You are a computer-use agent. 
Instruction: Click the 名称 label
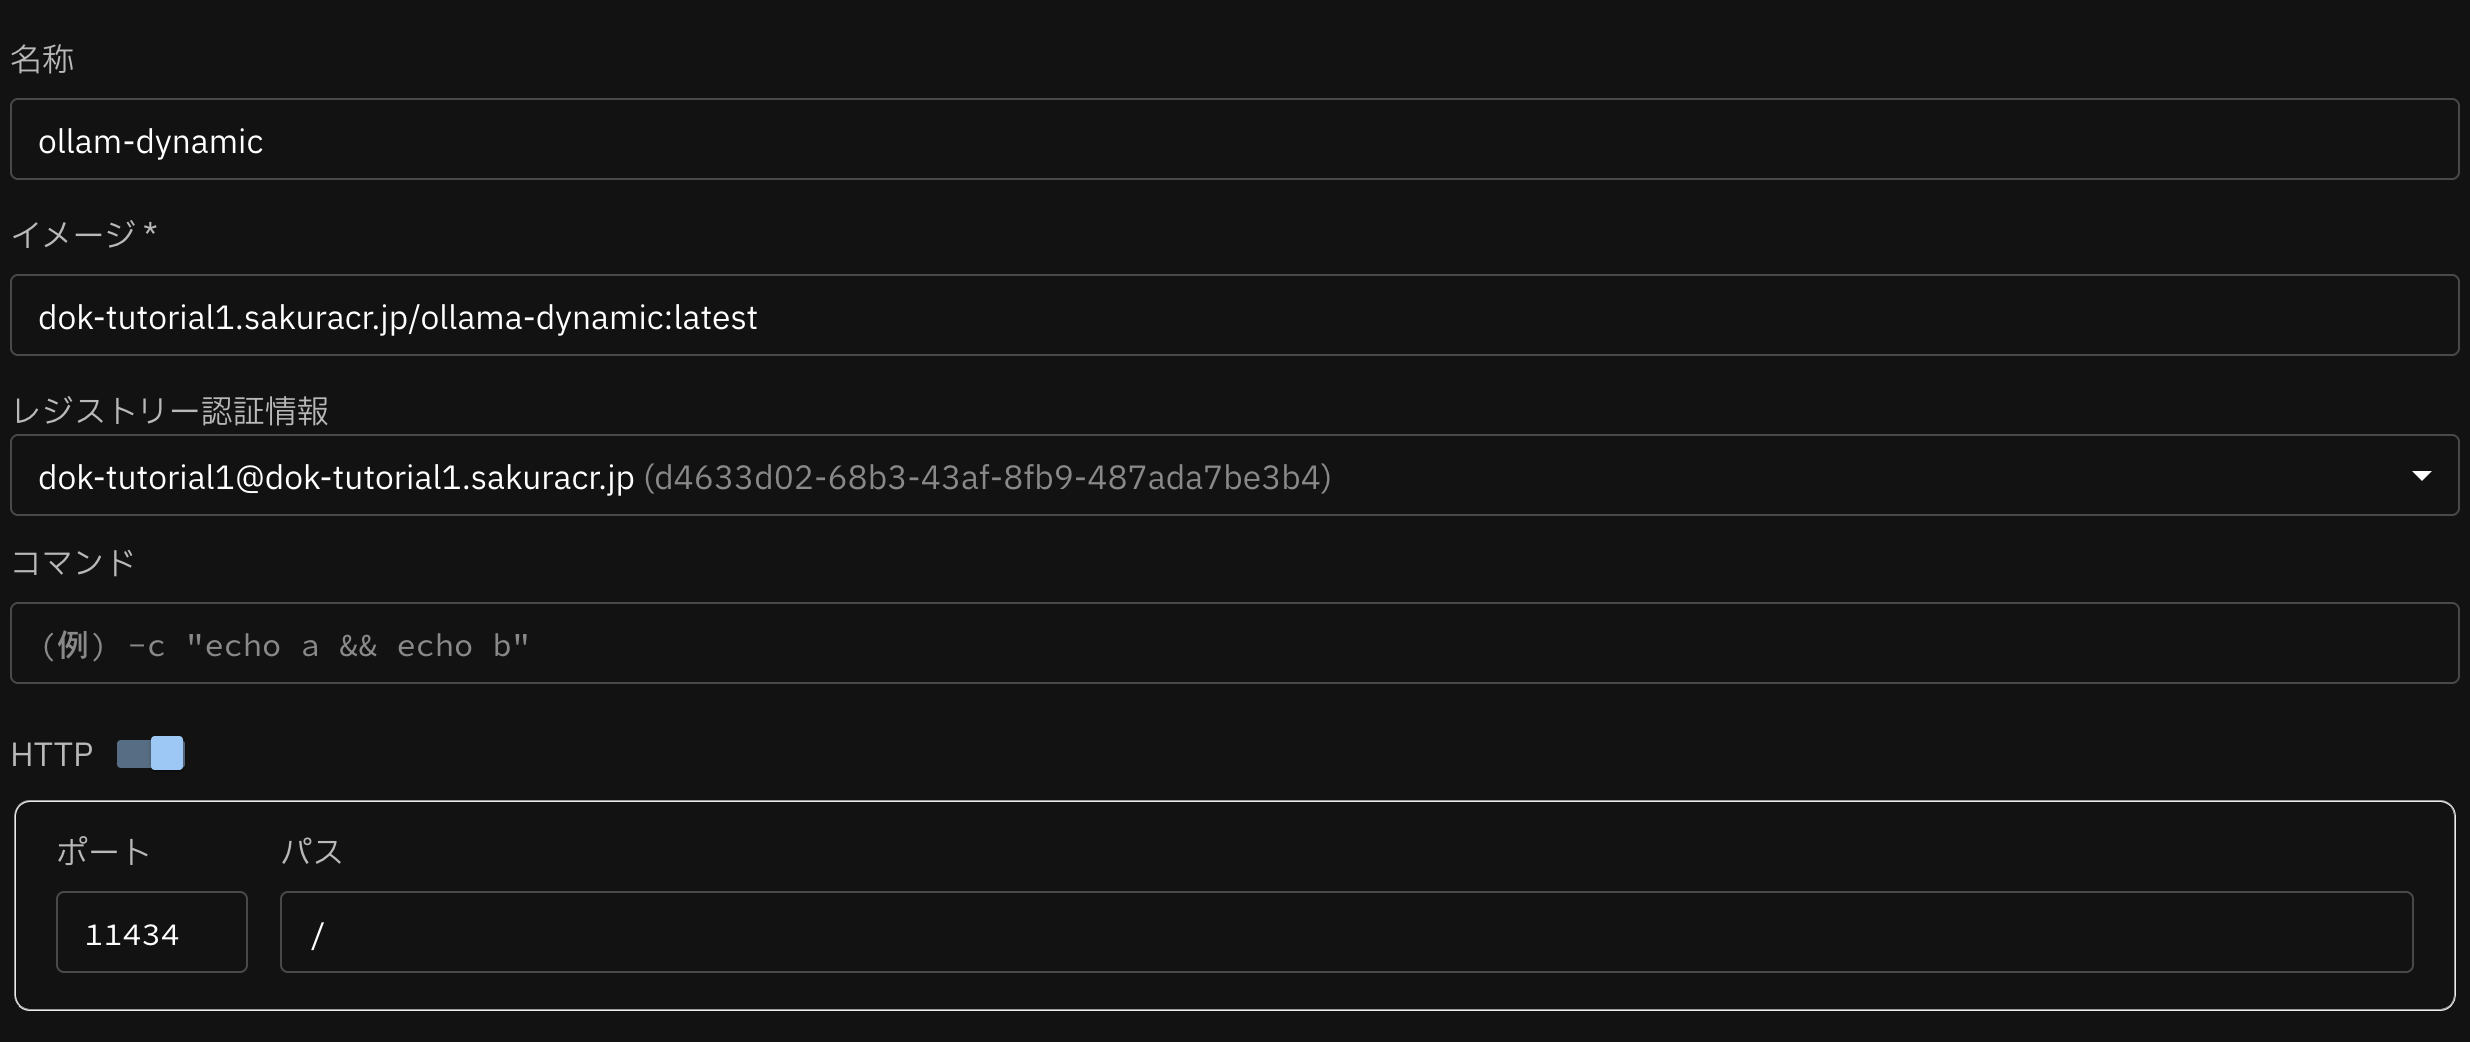[x=42, y=59]
